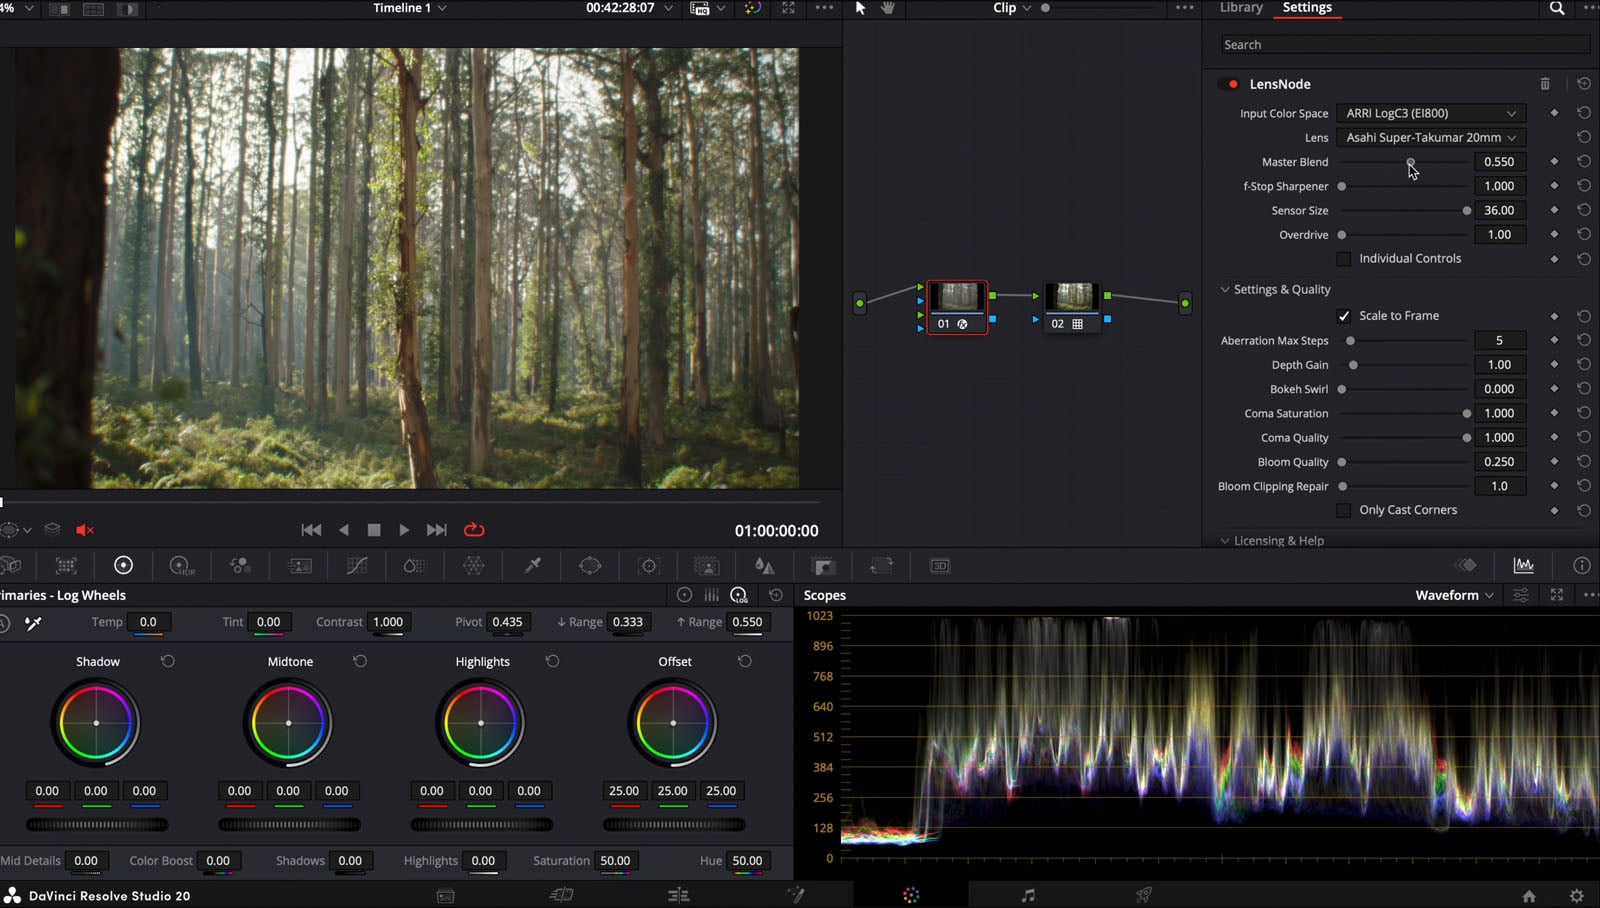Select node 02 thumbnail in graph
Screen dimensions: 1600x908
(x=1072, y=297)
